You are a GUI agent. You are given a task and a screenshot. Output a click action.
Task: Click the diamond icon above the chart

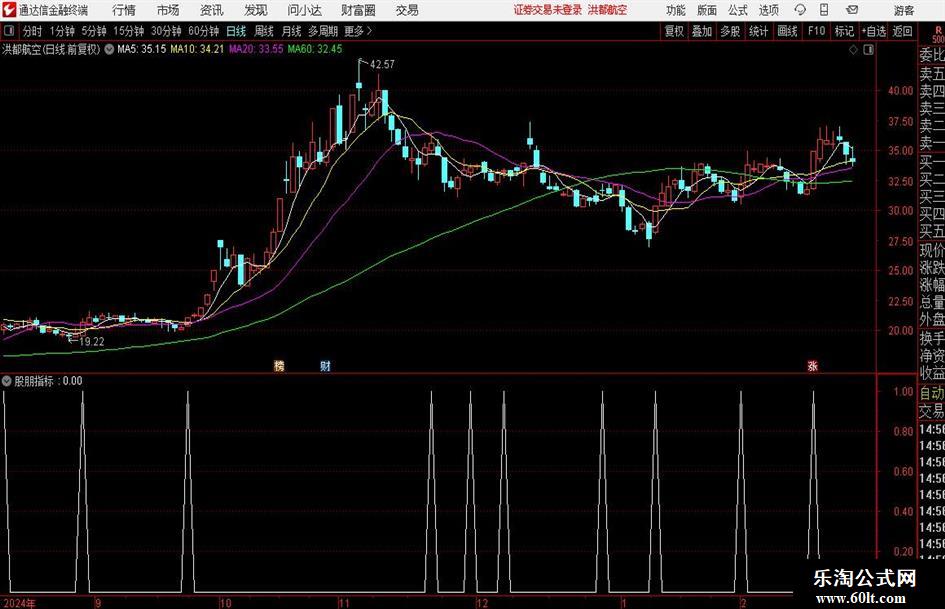coord(853,50)
